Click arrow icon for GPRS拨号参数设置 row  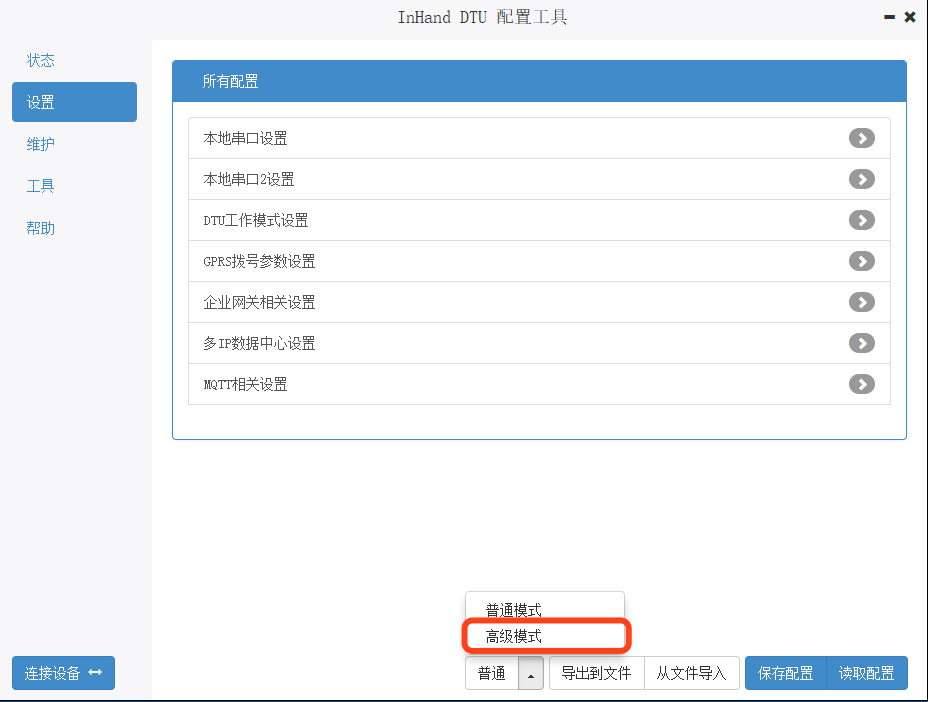coord(861,261)
